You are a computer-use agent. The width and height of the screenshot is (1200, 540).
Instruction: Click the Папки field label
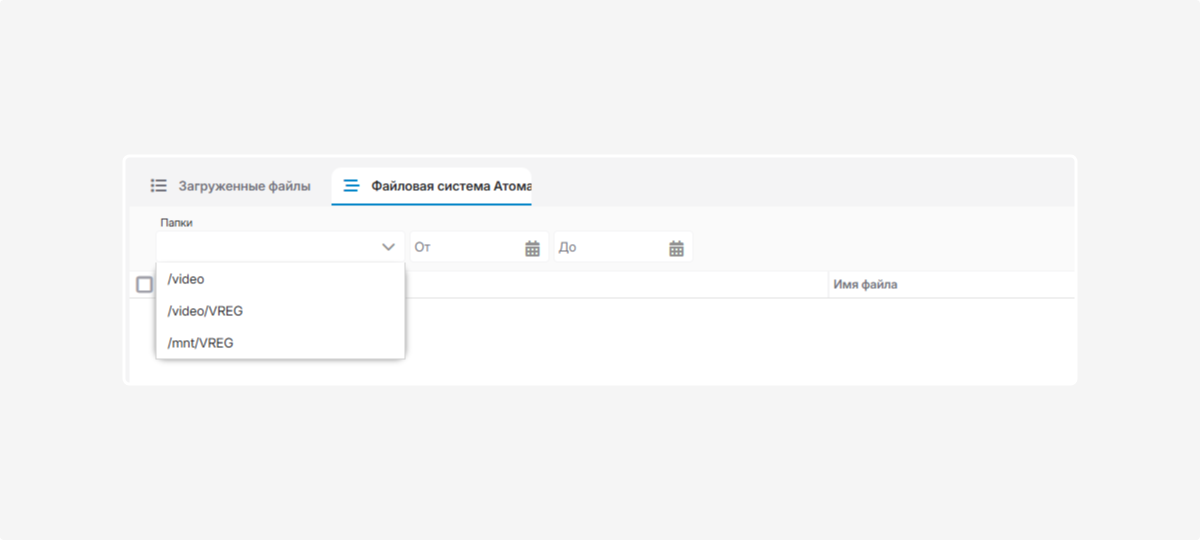pos(176,223)
